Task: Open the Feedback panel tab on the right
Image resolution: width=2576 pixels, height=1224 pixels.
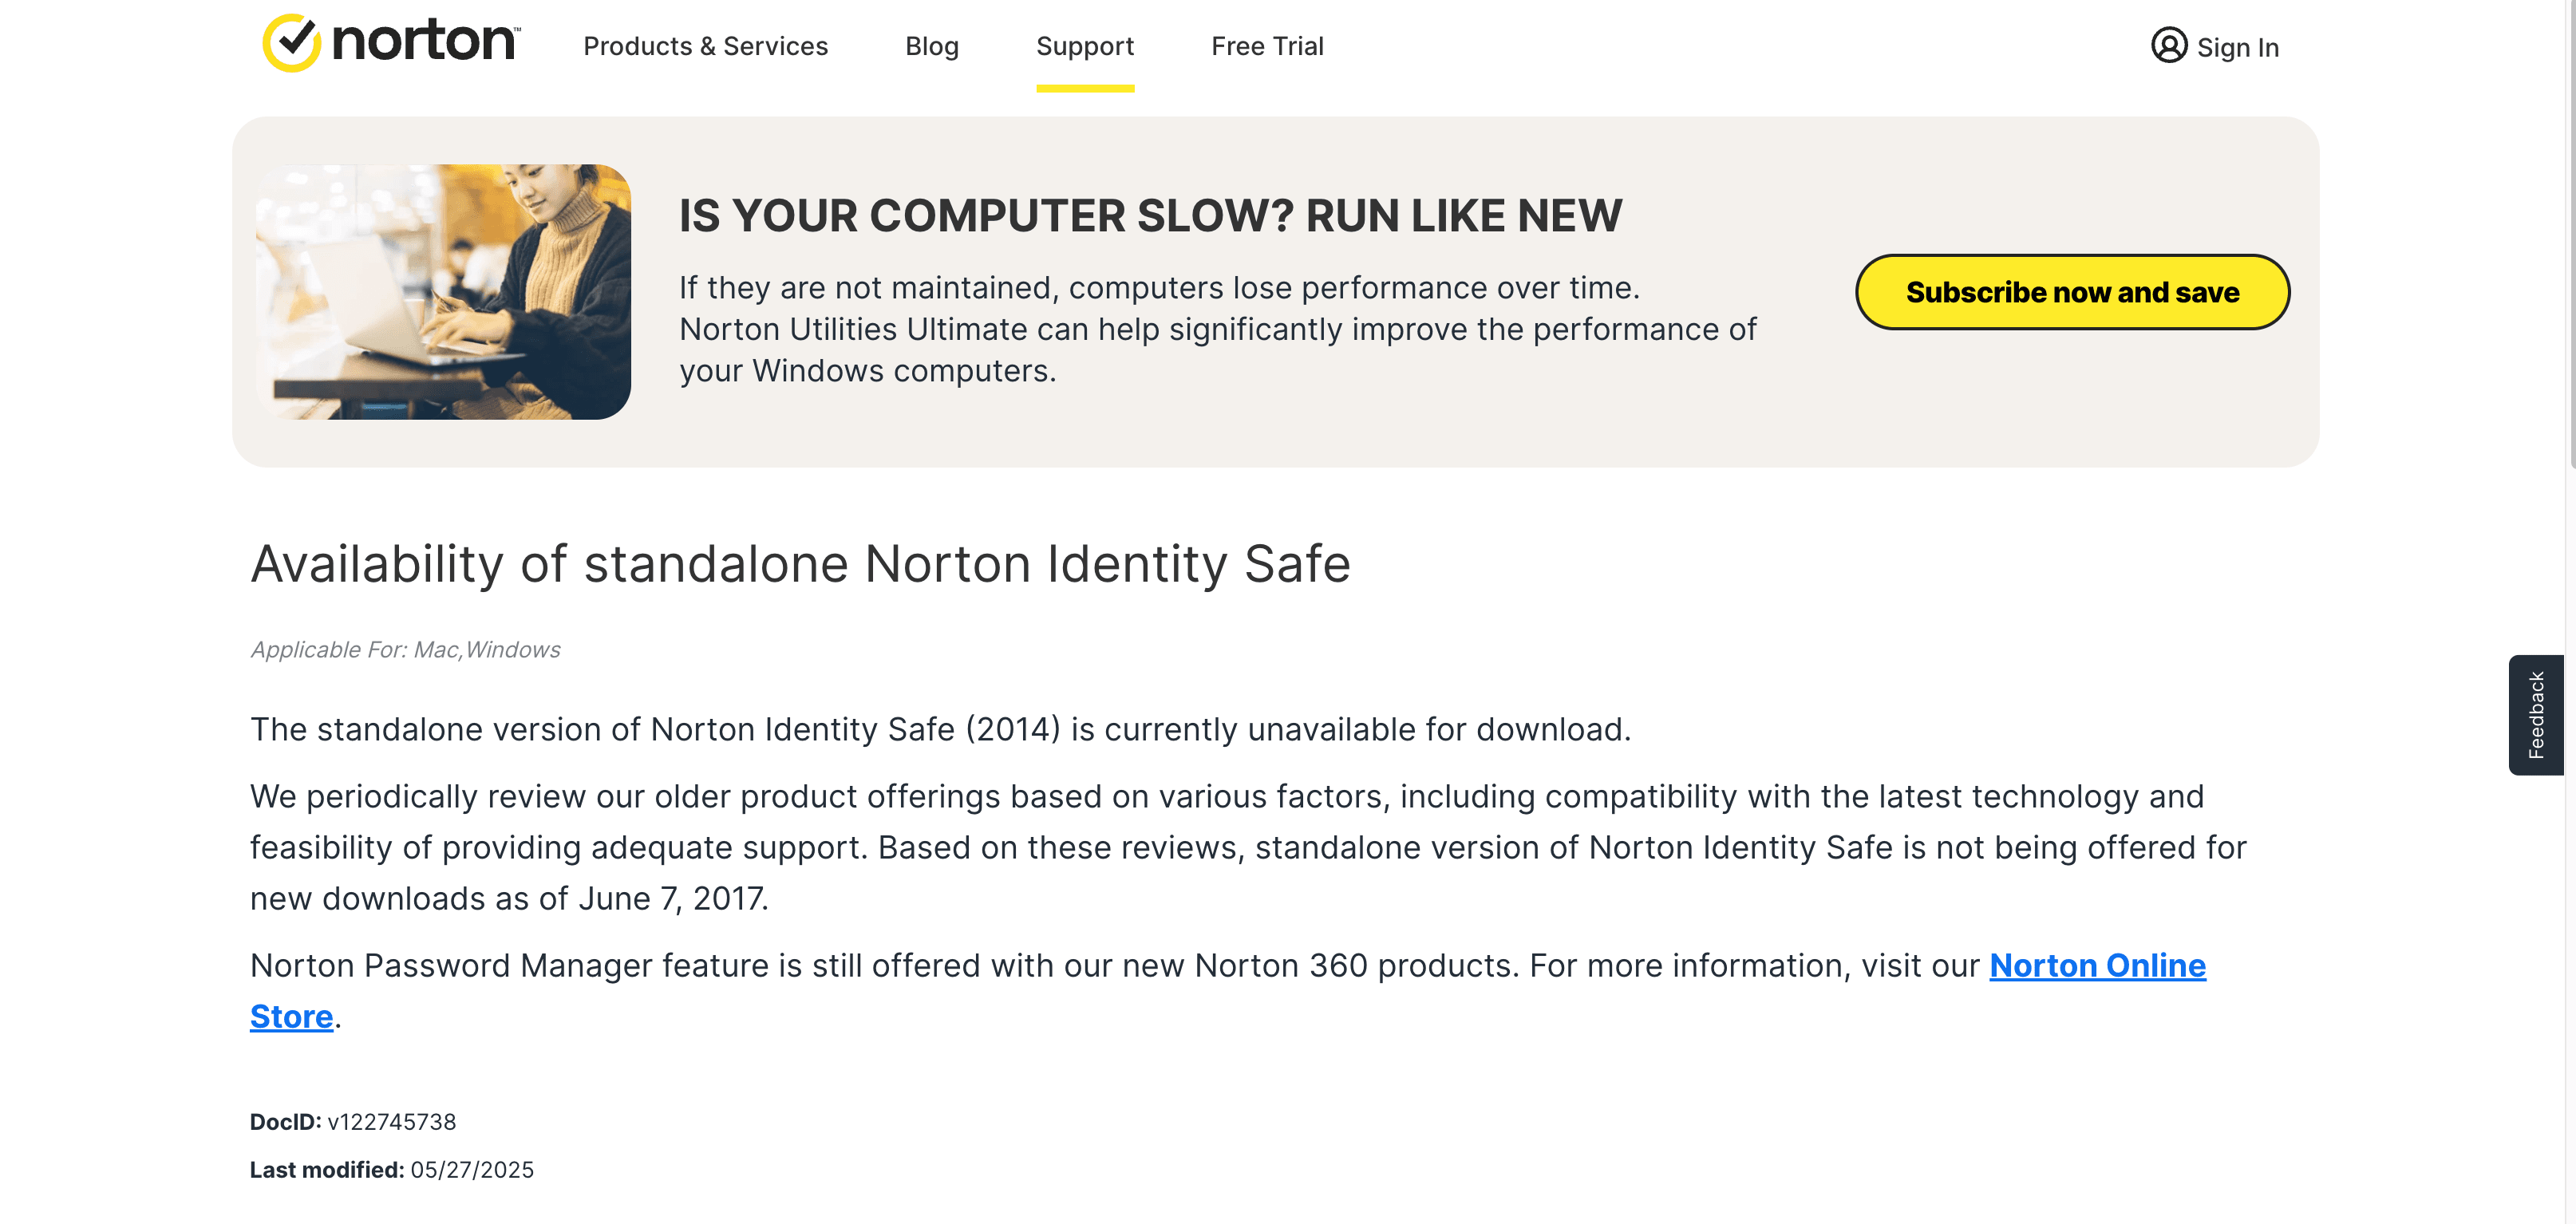Action: click(2538, 713)
